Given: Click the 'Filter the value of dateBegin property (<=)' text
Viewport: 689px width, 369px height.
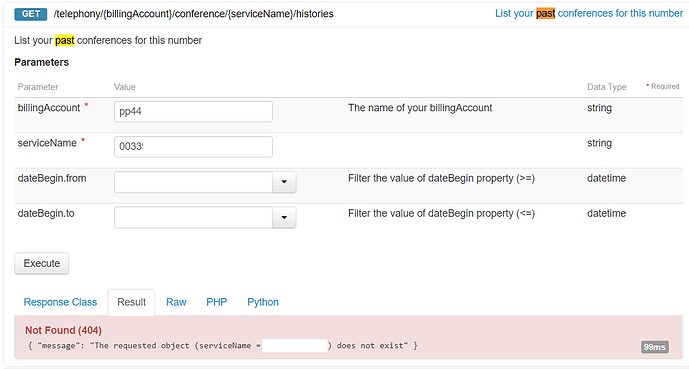Looking at the screenshot, I should click(441, 213).
